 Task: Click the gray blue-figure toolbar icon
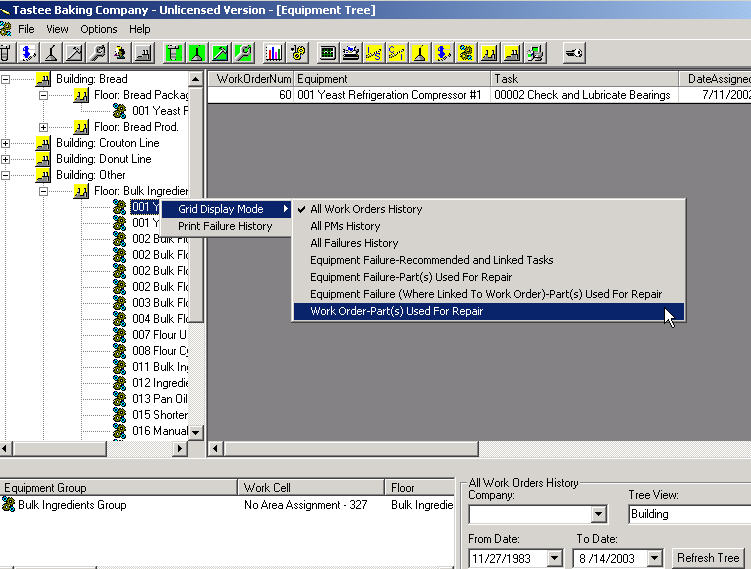28,53
